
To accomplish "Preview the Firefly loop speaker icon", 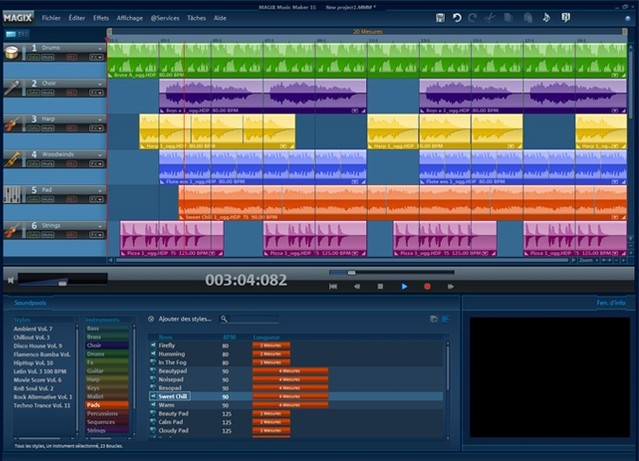I will point(153,345).
